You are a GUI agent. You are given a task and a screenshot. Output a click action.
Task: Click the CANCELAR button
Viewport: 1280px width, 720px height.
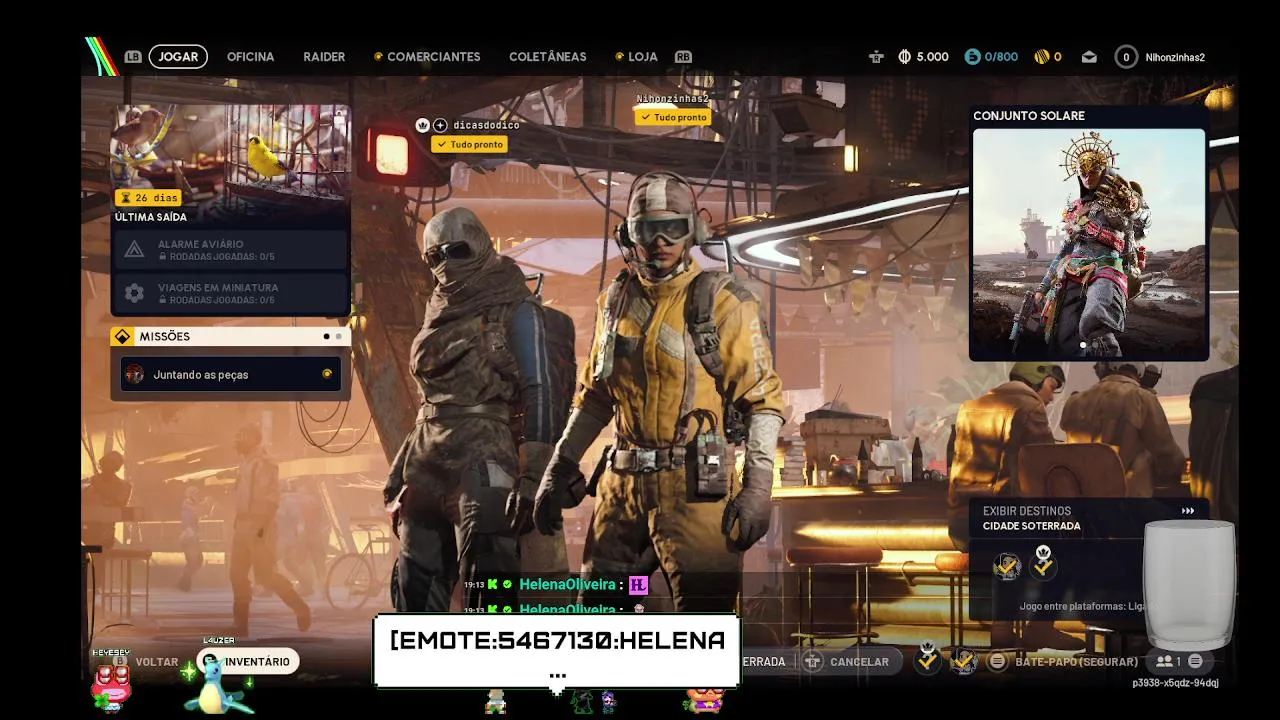(859, 662)
